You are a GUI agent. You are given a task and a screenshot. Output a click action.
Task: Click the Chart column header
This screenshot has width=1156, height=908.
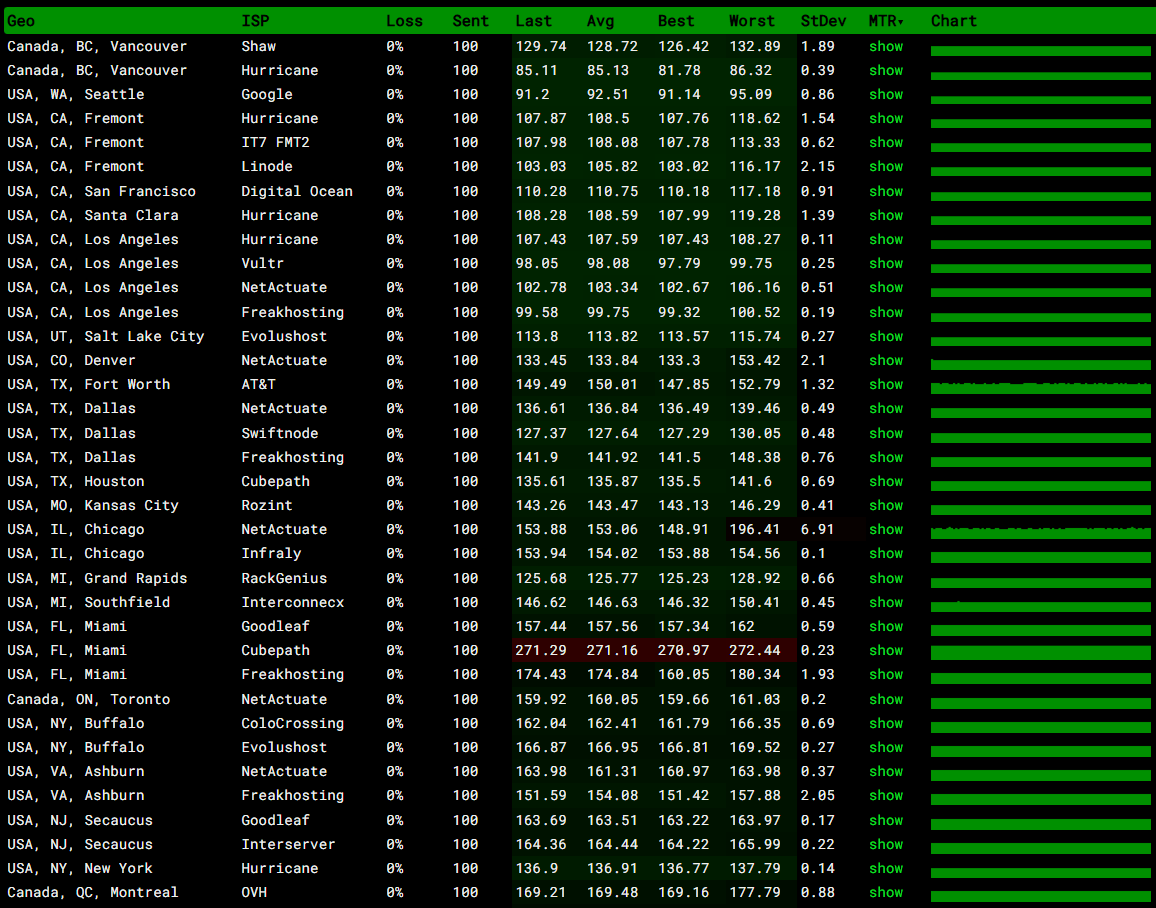click(953, 21)
